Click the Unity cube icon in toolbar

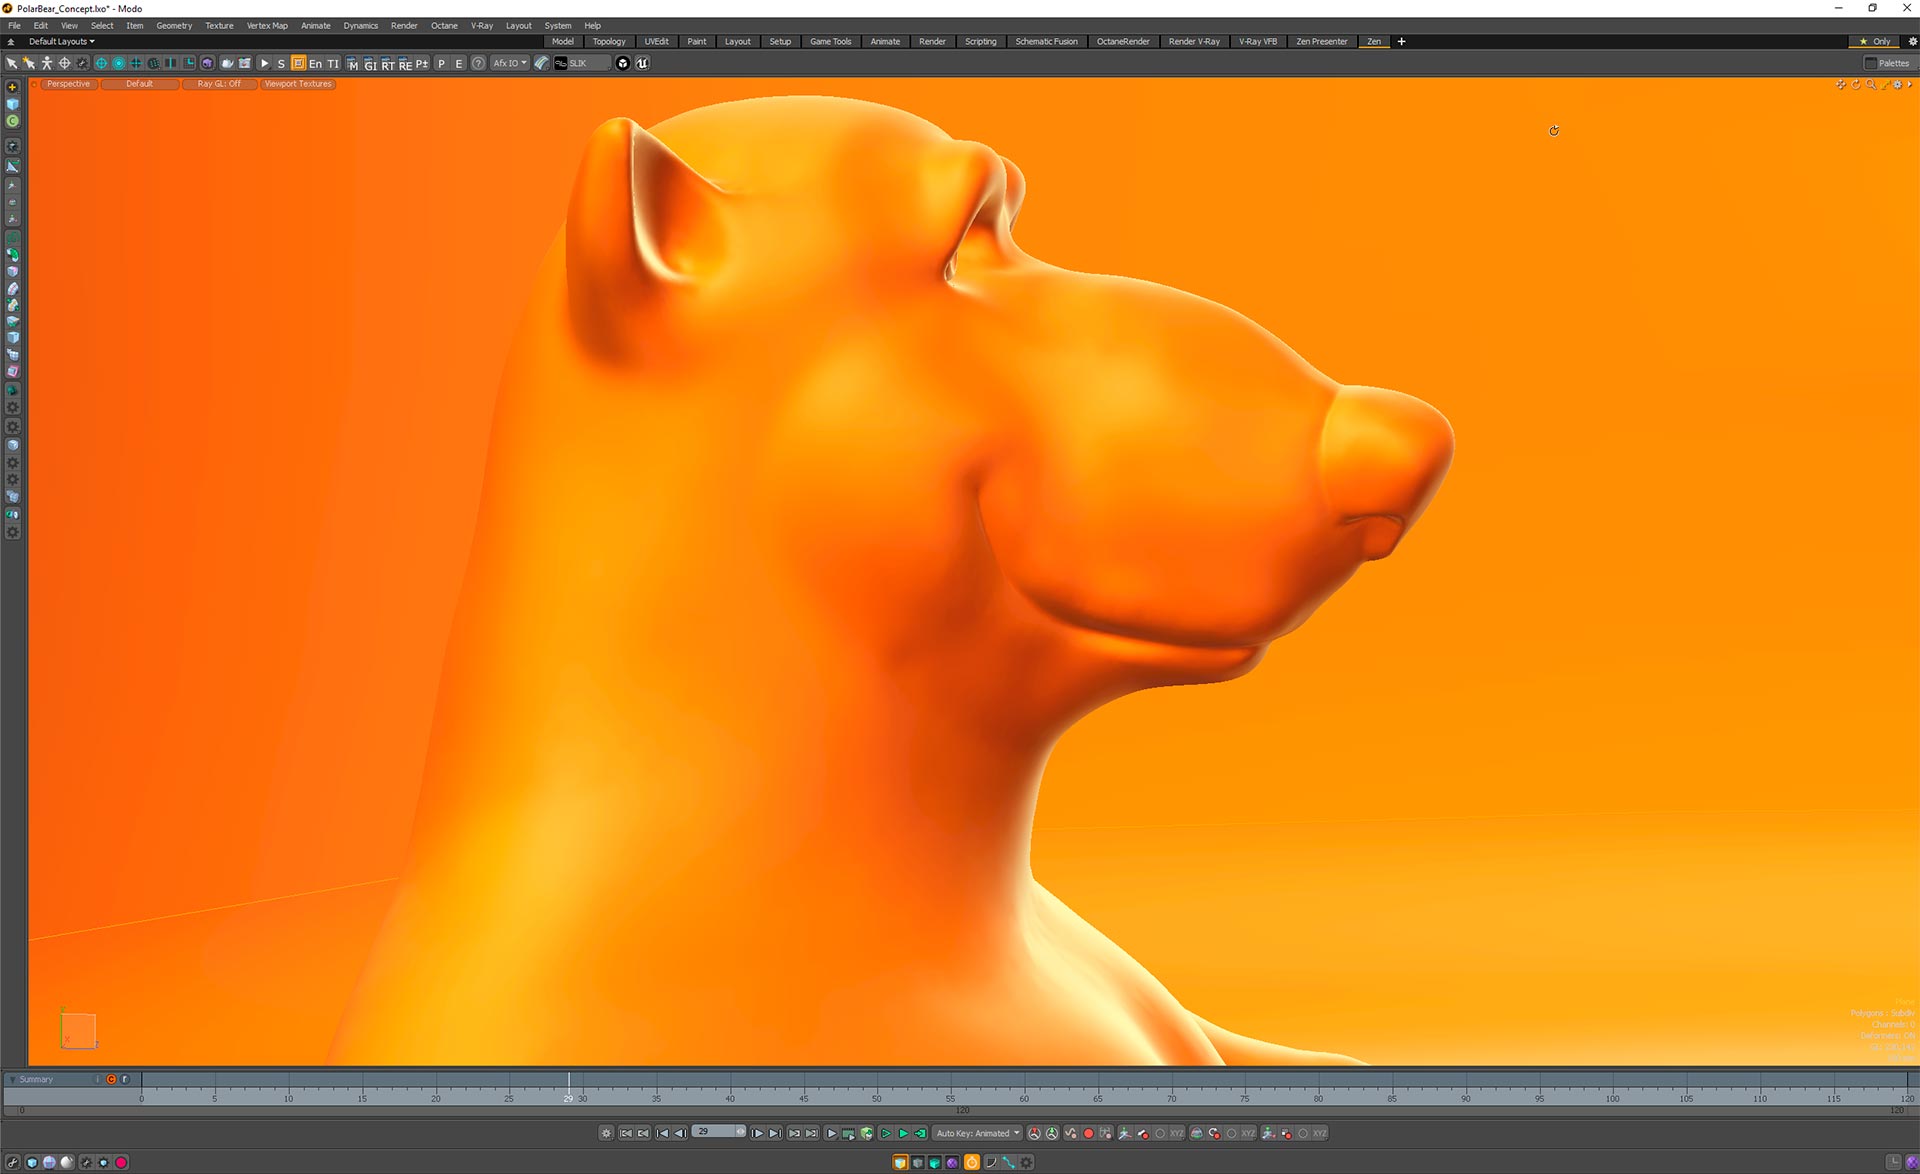[623, 63]
